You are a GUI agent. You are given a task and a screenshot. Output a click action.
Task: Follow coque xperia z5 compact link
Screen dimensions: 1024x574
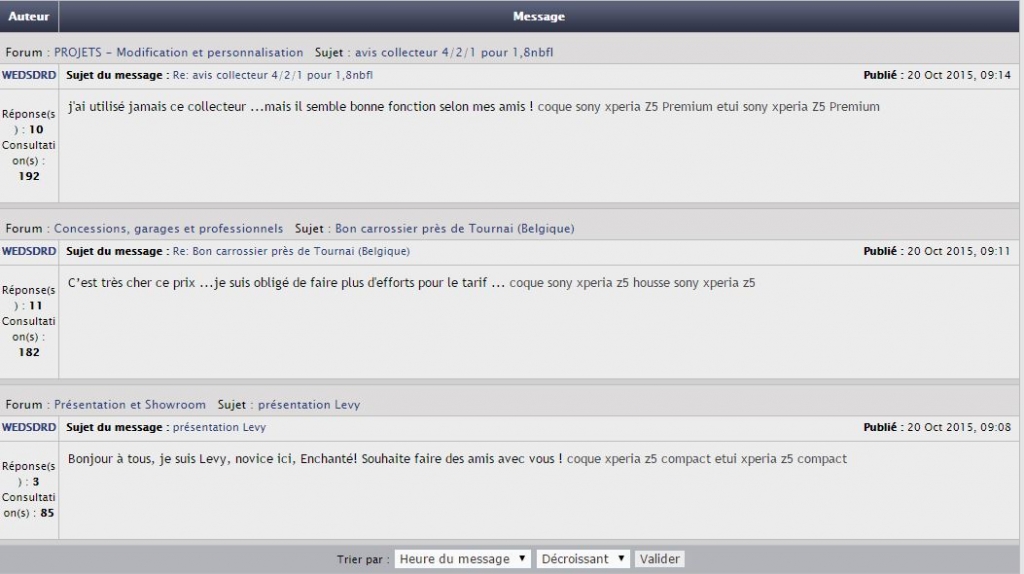[638, 459]
